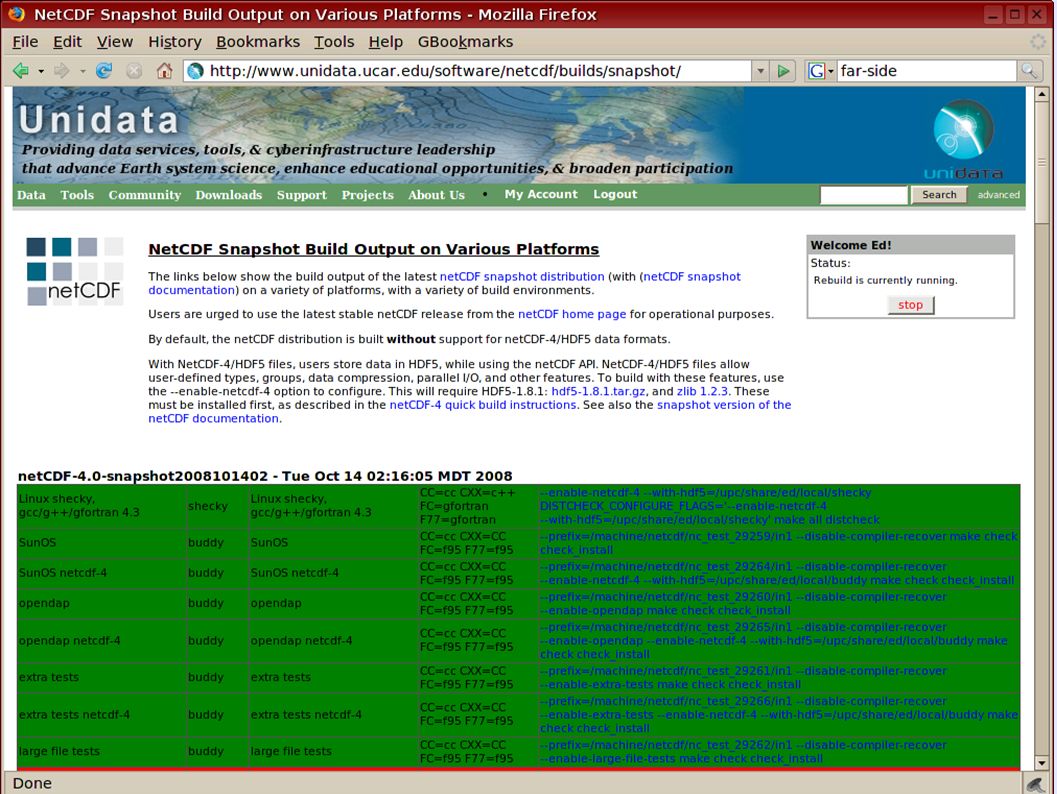Reload the current page
Image resolution: width=1057 pixels, height=794 pixels.
pos(104,71)
